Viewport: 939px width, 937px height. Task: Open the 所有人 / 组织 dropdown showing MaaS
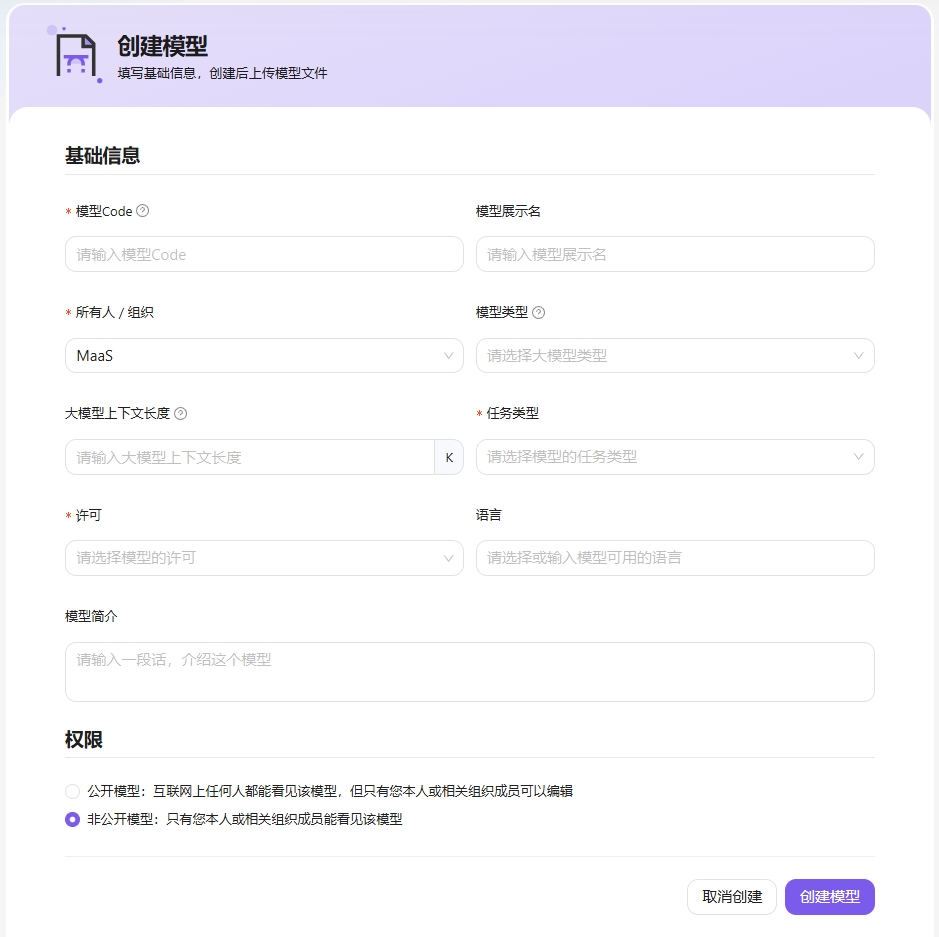tap(264, 356)
